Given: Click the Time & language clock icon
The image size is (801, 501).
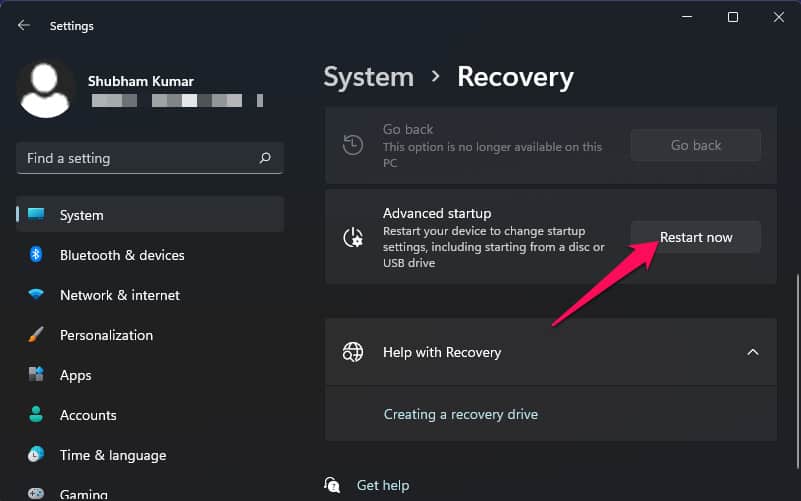Looking at the screenshot, I should click(x=36, y=455).
